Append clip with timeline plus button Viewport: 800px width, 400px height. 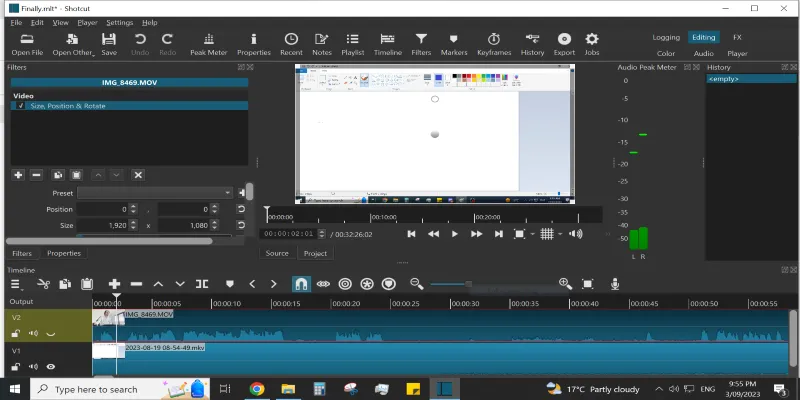[114, 284]
